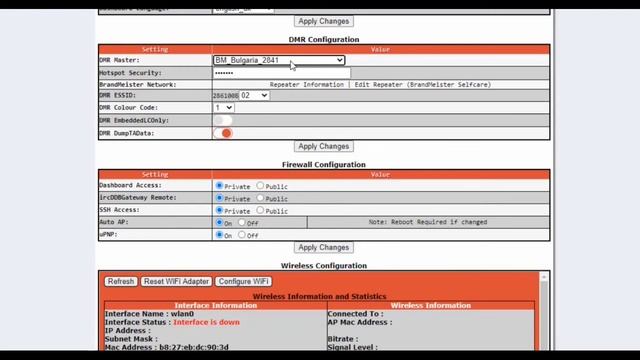Click the Hotspot Security password field
The height and width of the screenshot is (360, 640).
coord(281,73)
